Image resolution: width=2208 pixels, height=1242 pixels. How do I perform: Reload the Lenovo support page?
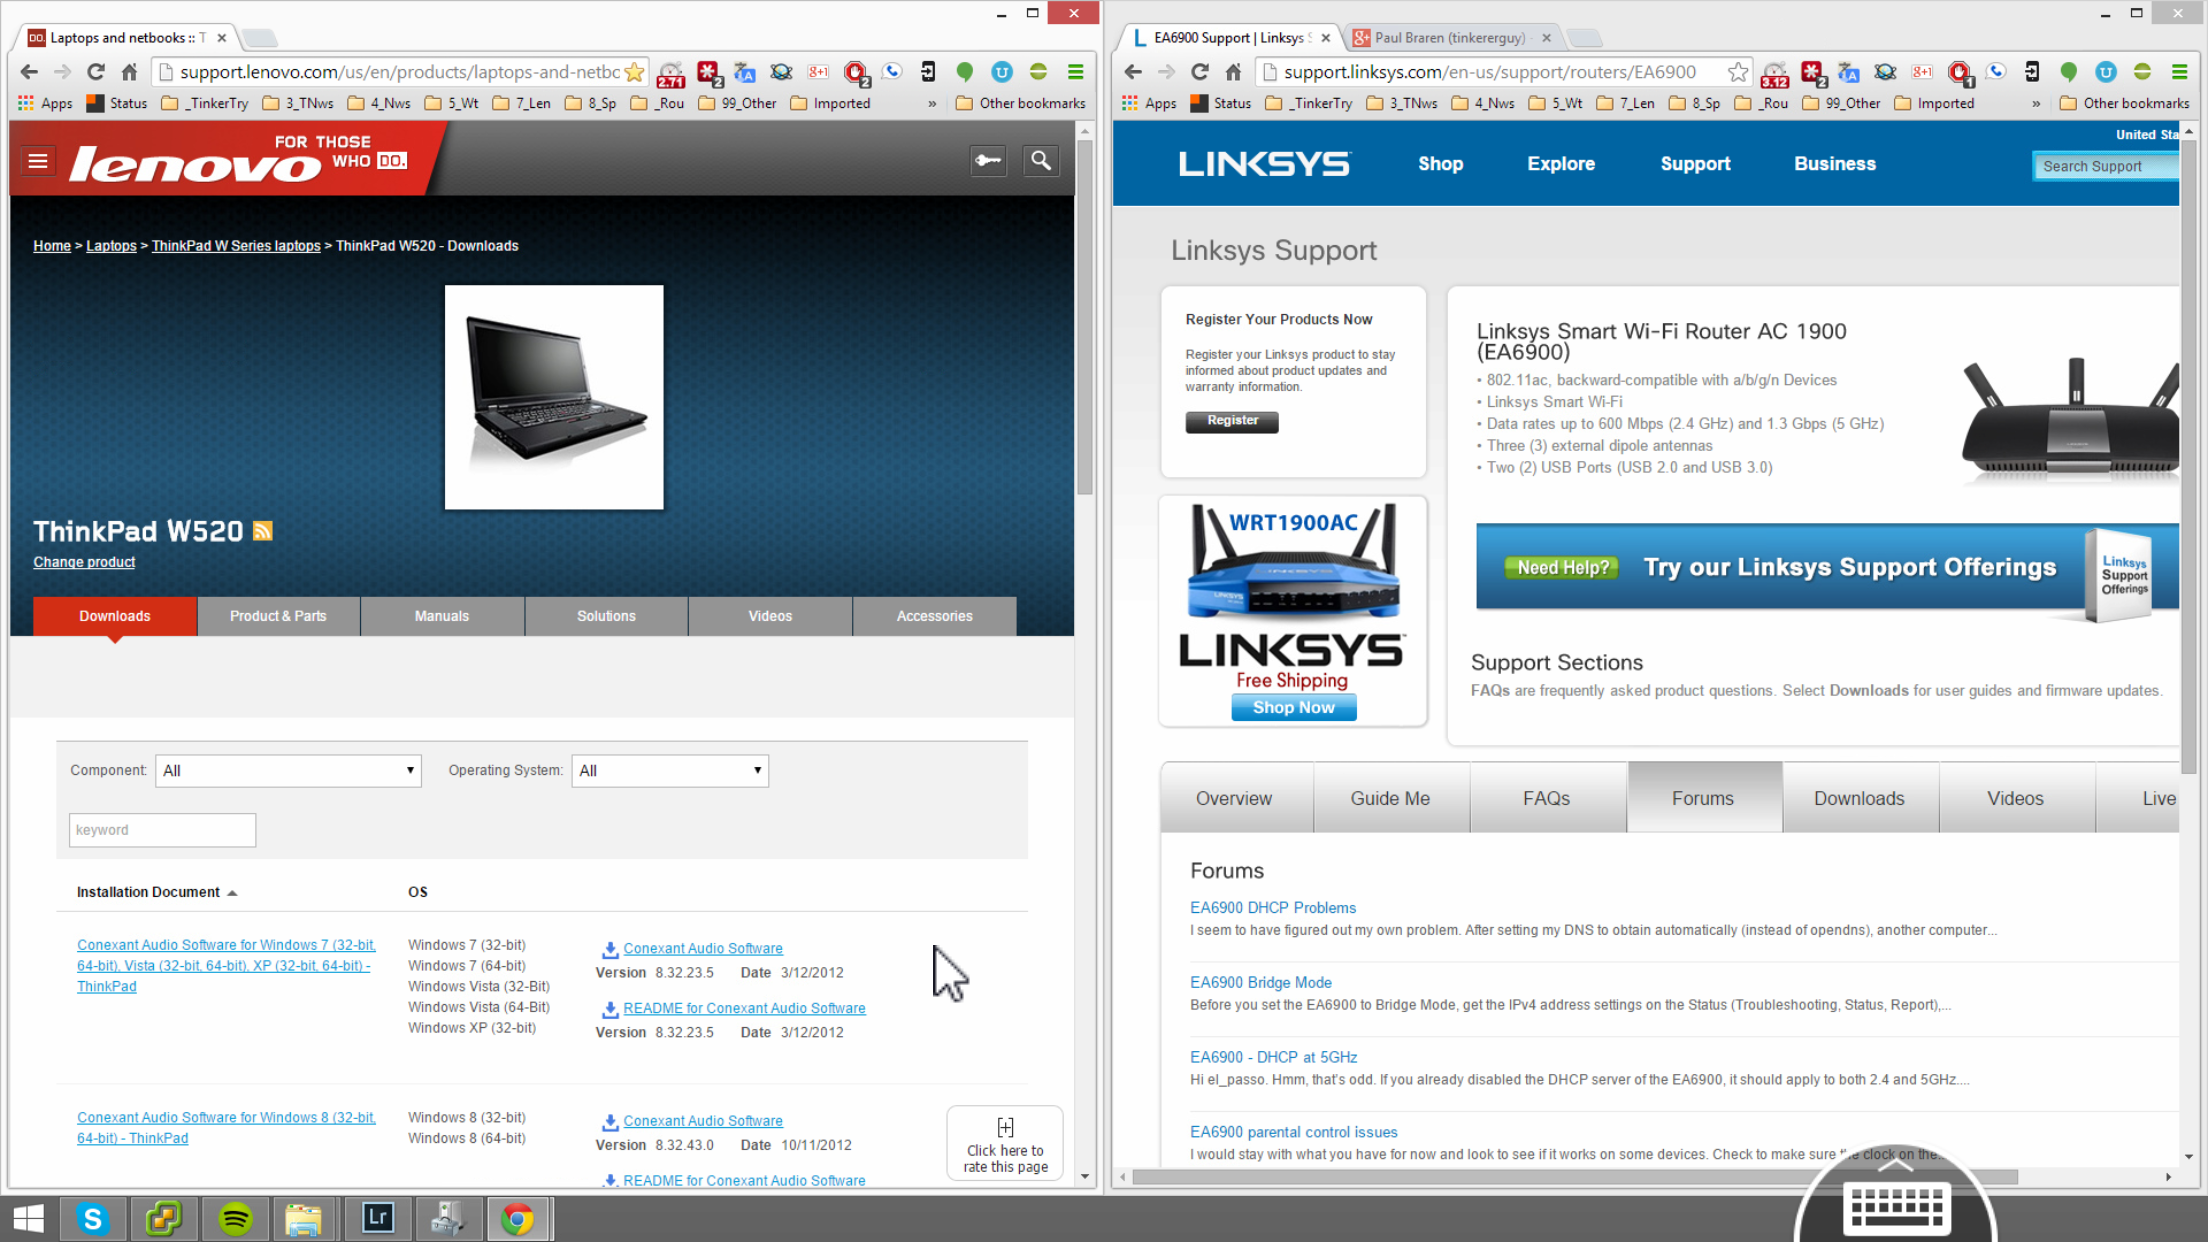[x=95, y=72]
